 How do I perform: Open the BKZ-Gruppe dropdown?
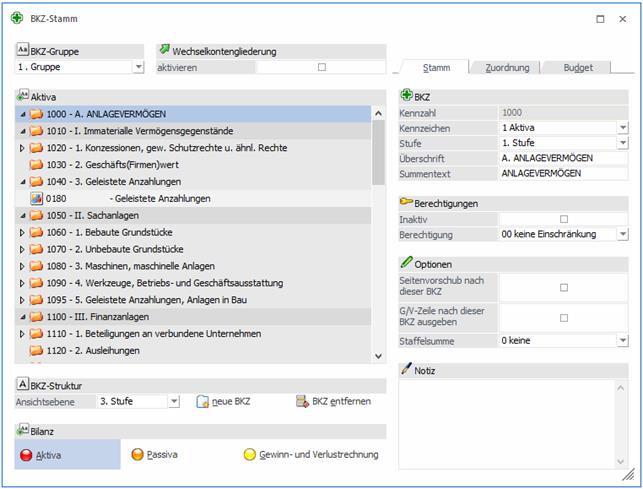[x=138, y=67]
